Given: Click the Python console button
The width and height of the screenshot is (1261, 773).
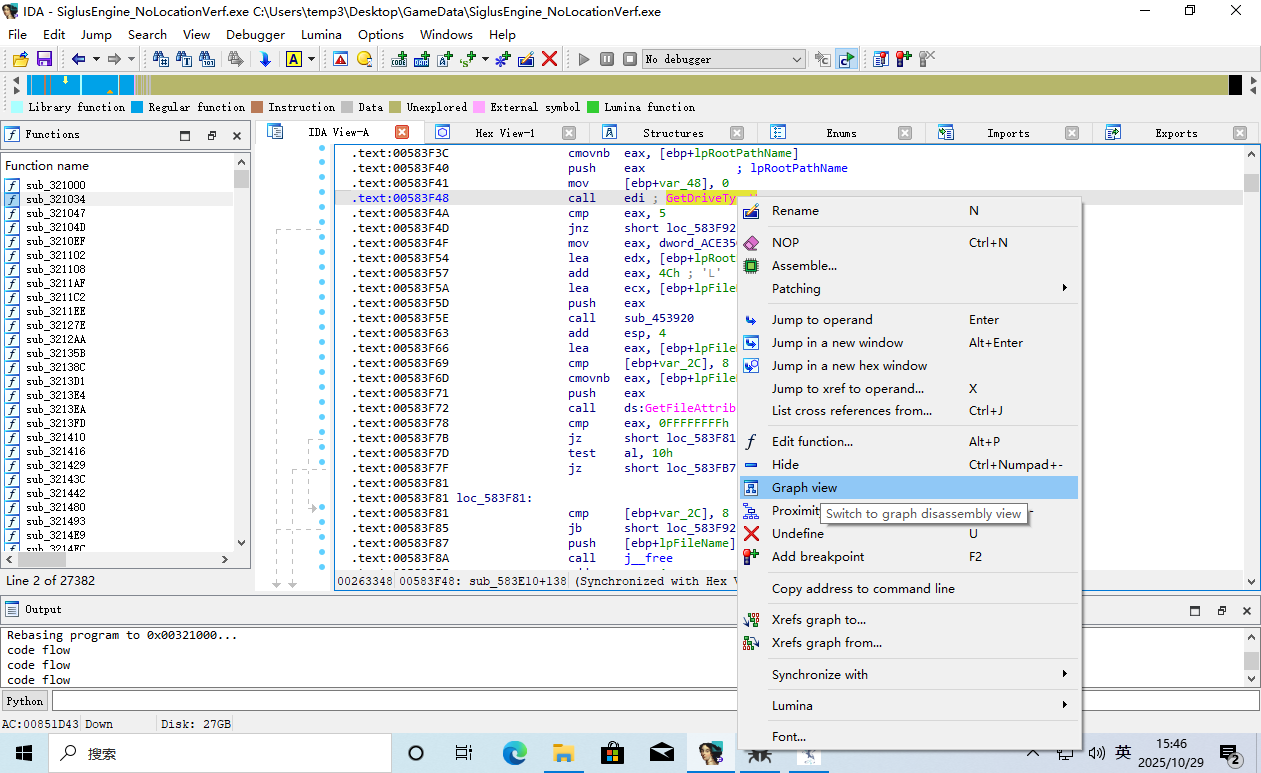Looking at the screenshot, I should (25, 701).
